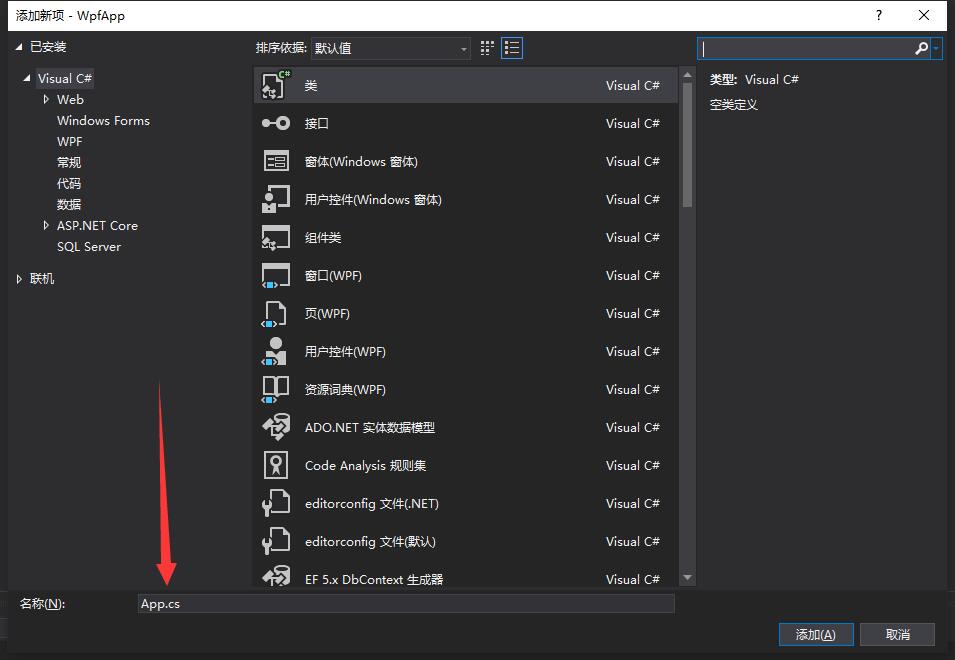The image size is (955, 660).
Task: Expand the ASP.NET Core node arrow
Action: (x=46, y=225)
